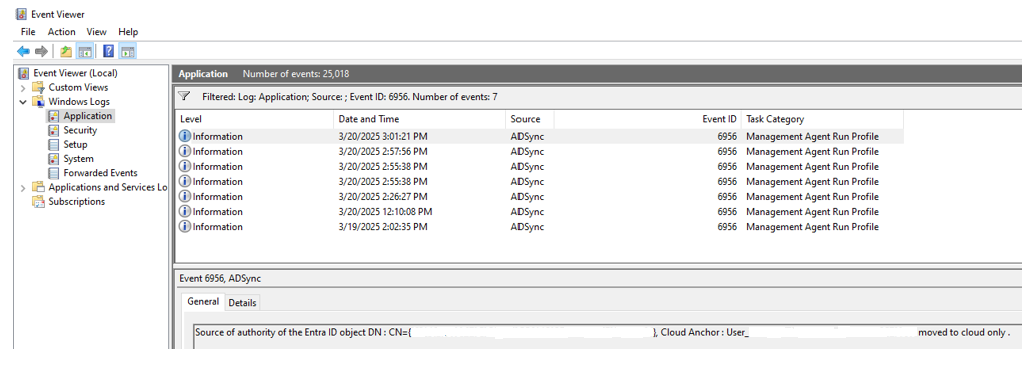Click info icon of 12:10:08 PM event
The height and width of the screenshot is (366, 1034).
(x=185, y=212)
